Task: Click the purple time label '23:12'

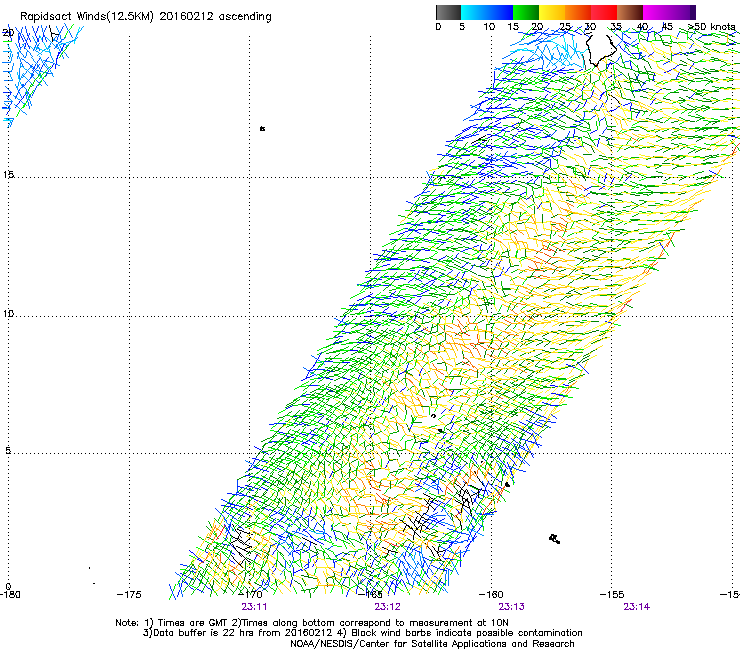Action: pyautogui.click(x=387, y=607)
